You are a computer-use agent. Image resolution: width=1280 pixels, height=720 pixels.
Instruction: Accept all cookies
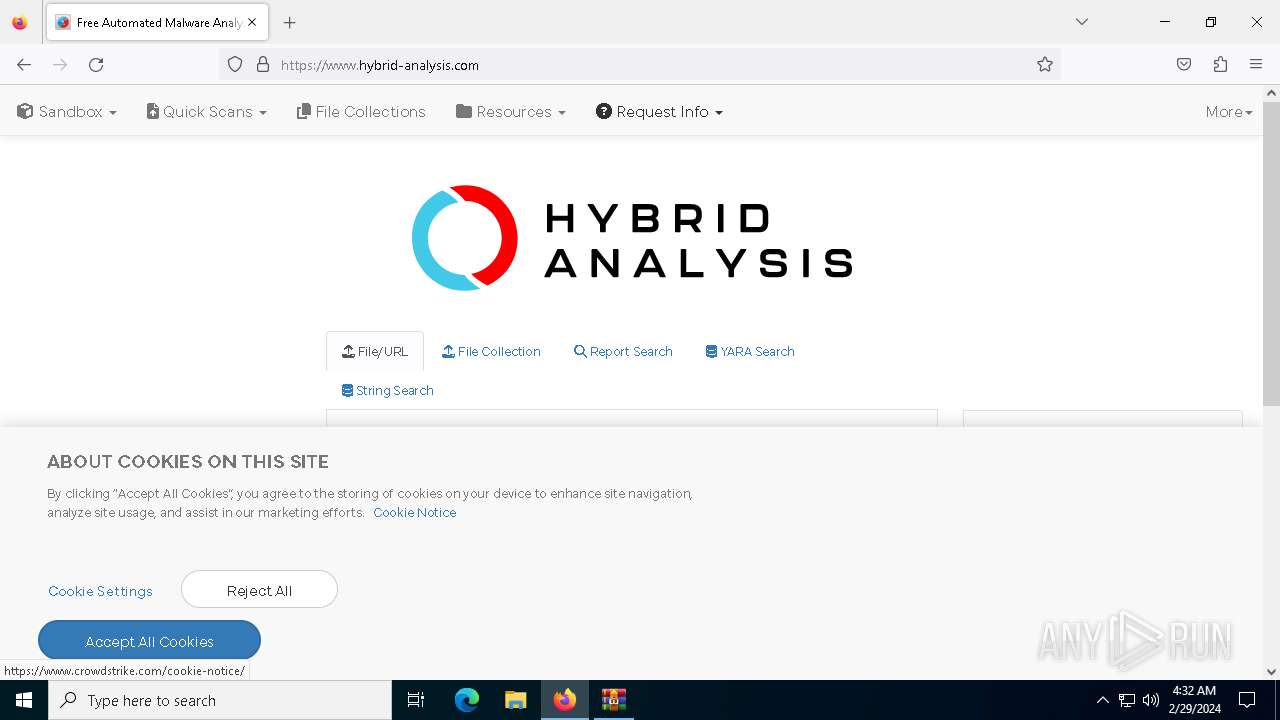click(x=149, y=641)
